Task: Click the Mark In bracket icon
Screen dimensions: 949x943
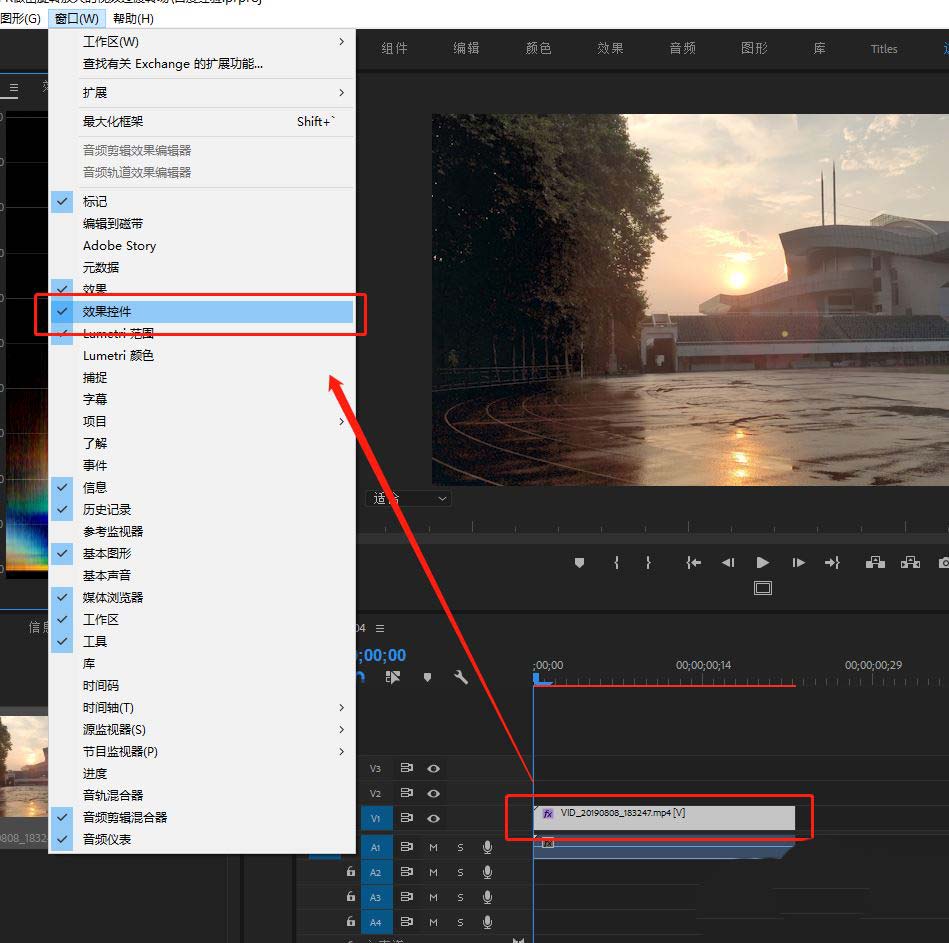Action: [616, 563]
